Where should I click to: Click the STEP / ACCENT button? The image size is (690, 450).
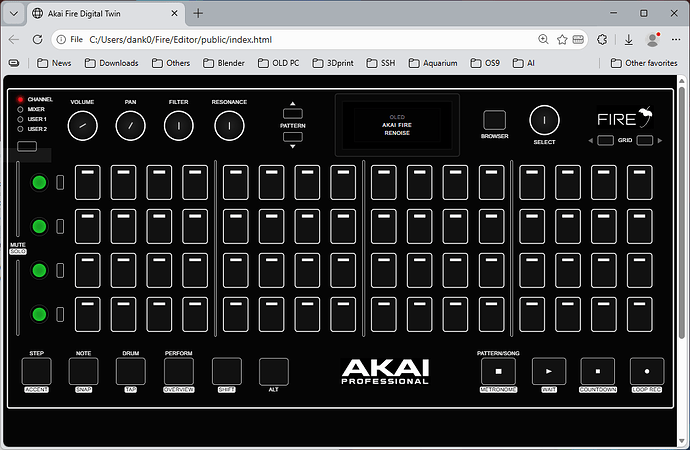tap(37, 371)
